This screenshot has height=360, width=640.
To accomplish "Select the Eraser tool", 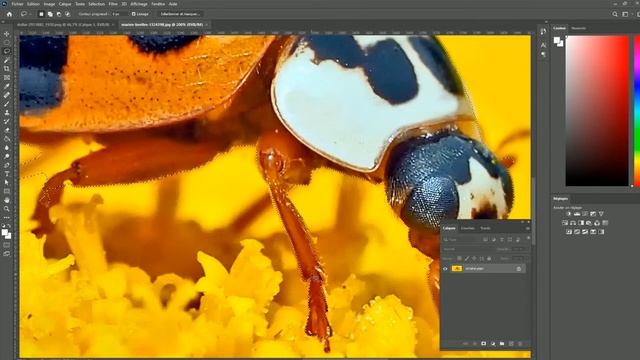I will coord(7,130).
